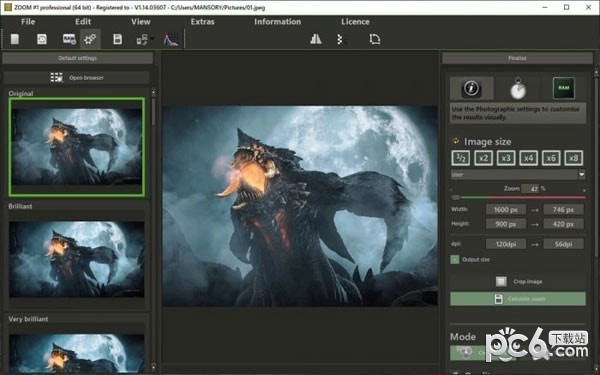Click the Finalise panel header button
Viewport: 600px width, 375px height.
coord(517,58)
